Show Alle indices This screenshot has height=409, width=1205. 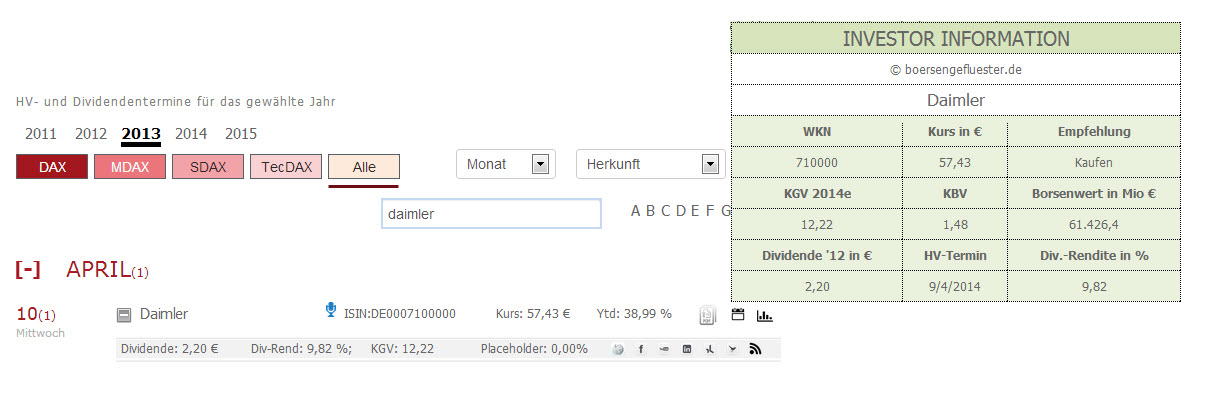point(364,167)
